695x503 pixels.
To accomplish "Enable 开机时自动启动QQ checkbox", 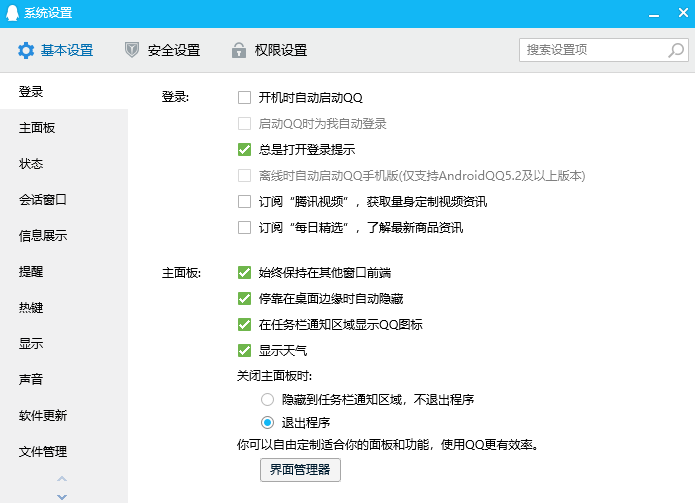I will click(x=244, y=97).
